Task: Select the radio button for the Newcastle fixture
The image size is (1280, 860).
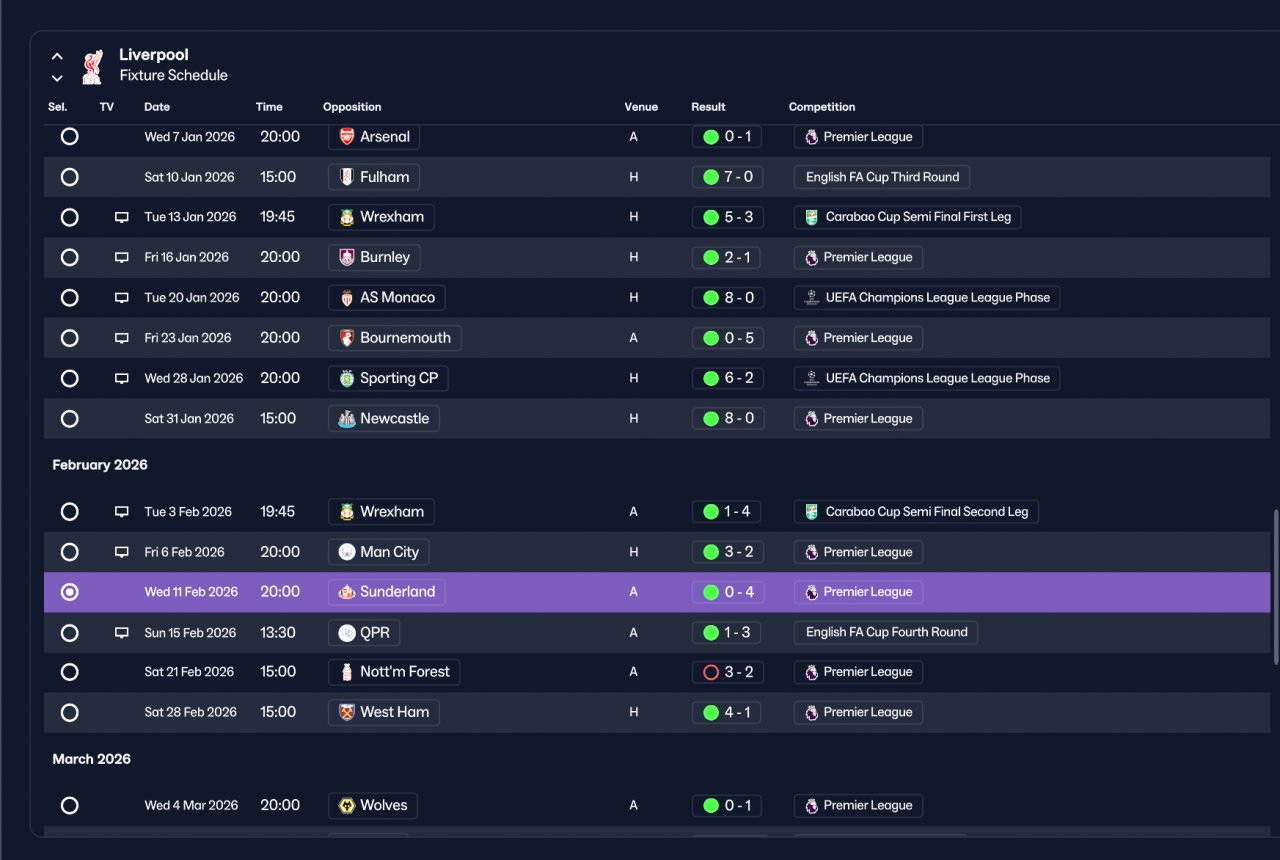Action: [x=69, y=419]
